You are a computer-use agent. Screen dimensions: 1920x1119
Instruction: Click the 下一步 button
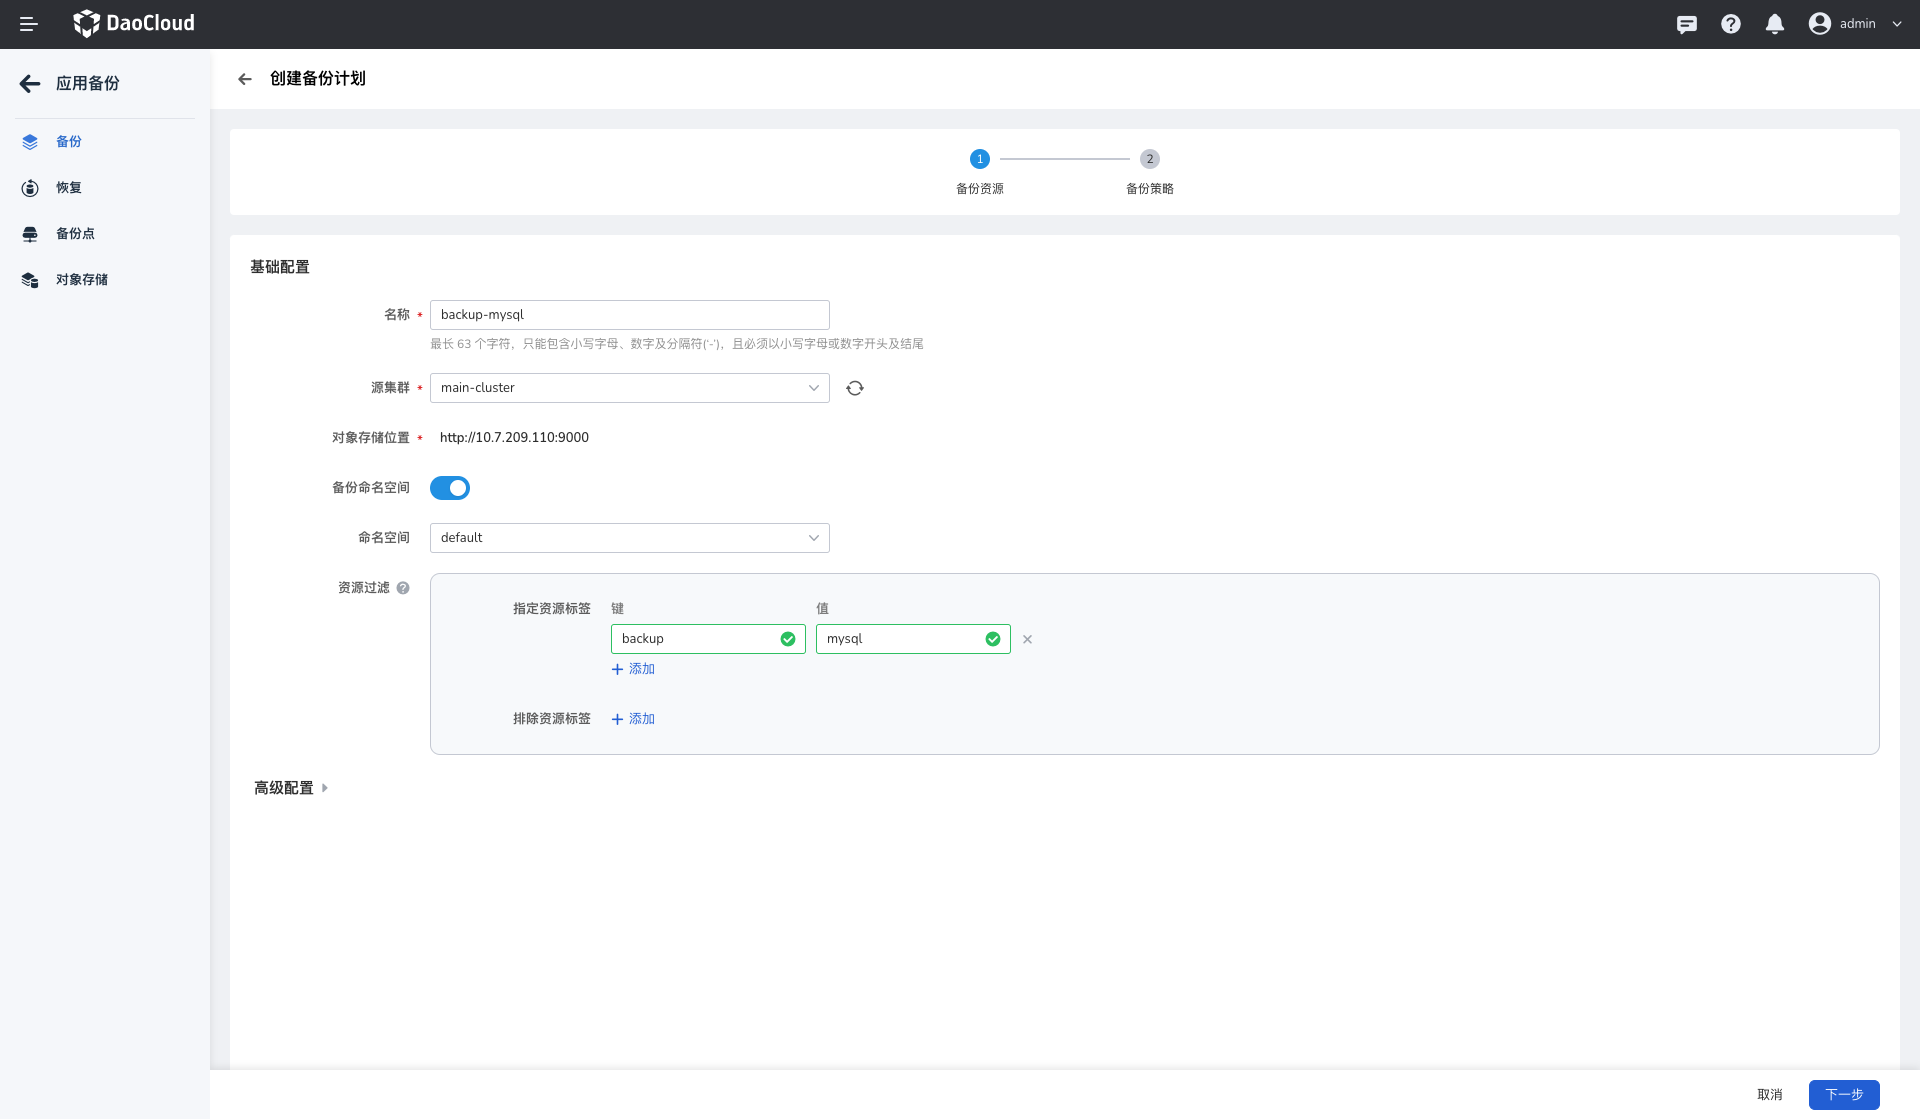coord(1844,1095)
